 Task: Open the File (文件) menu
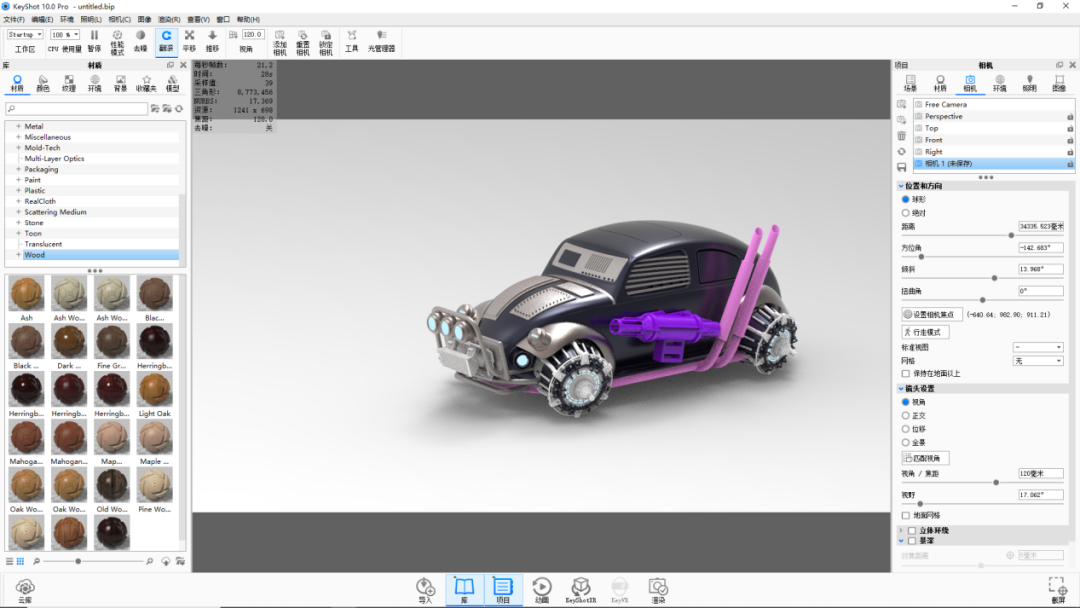pyautogui.click(x=14, y=19)
